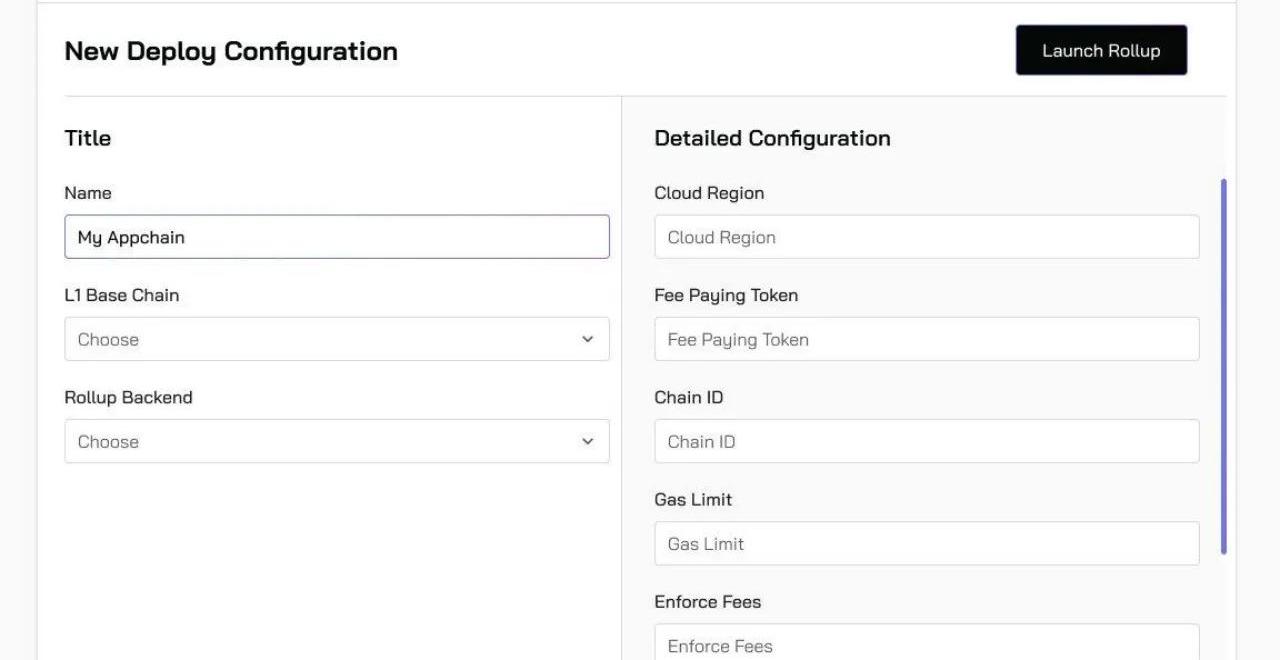Focus the Chain ID text box
Image resolution: width=1280 pixels, height=660 pixels.
tap(926, 442)
